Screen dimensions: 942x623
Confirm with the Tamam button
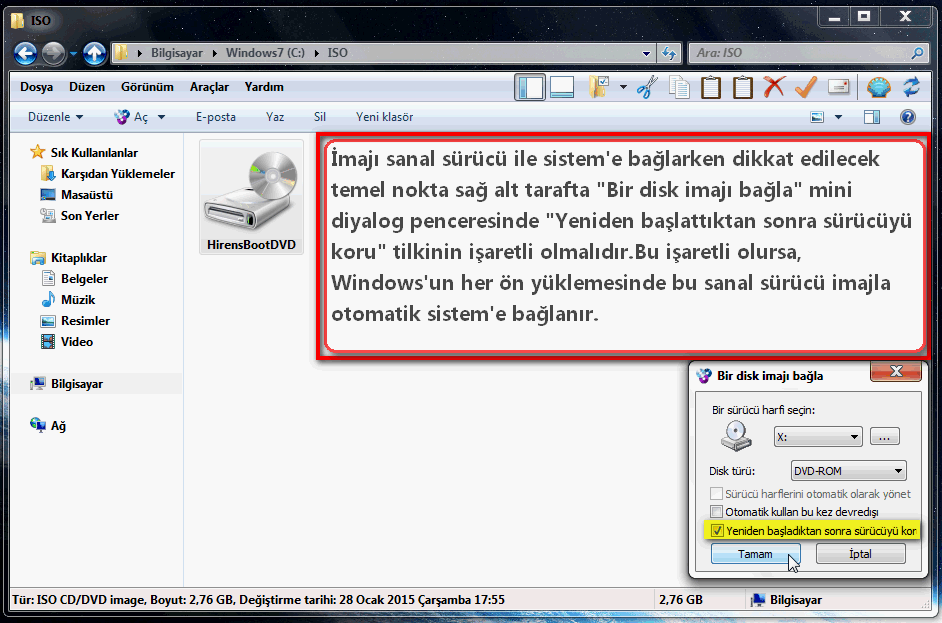tap(755, 554)
